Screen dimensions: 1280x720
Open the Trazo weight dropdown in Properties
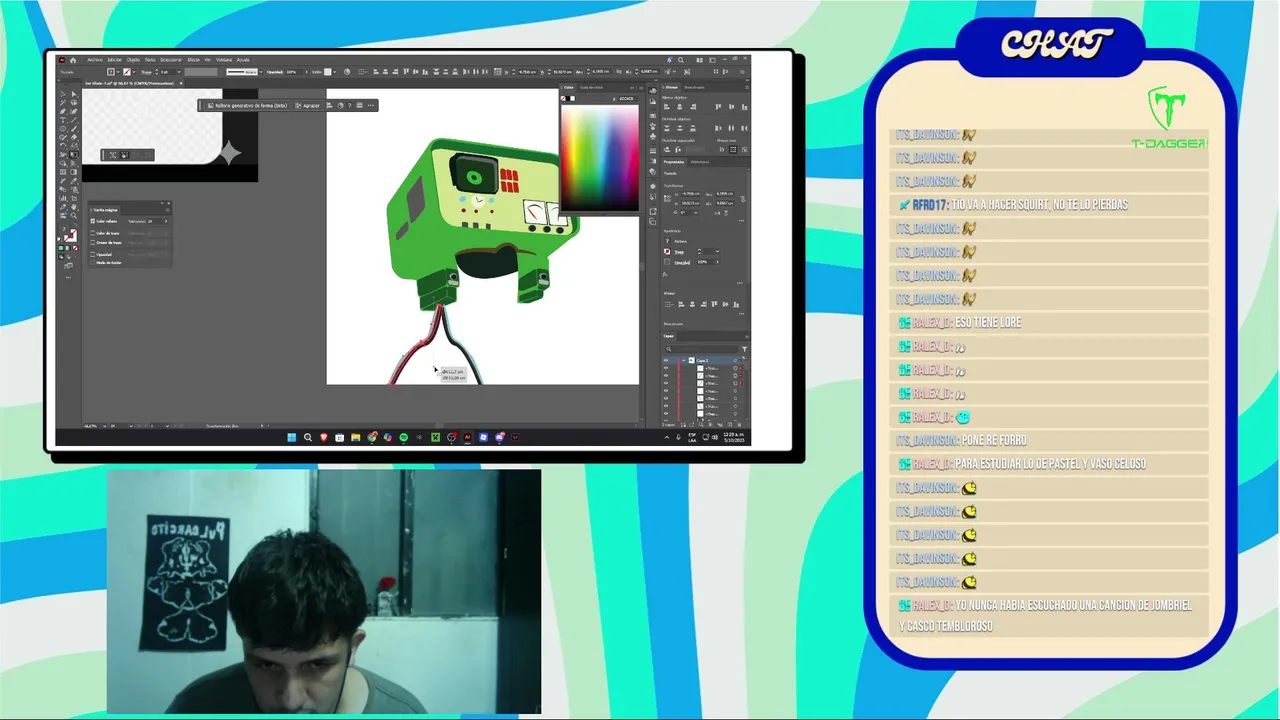point(717,251)
